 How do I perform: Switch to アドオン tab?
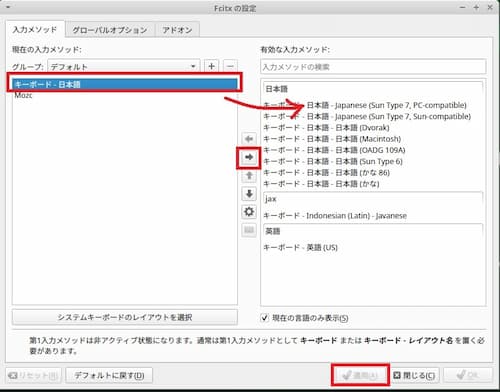tap(177, 30)
